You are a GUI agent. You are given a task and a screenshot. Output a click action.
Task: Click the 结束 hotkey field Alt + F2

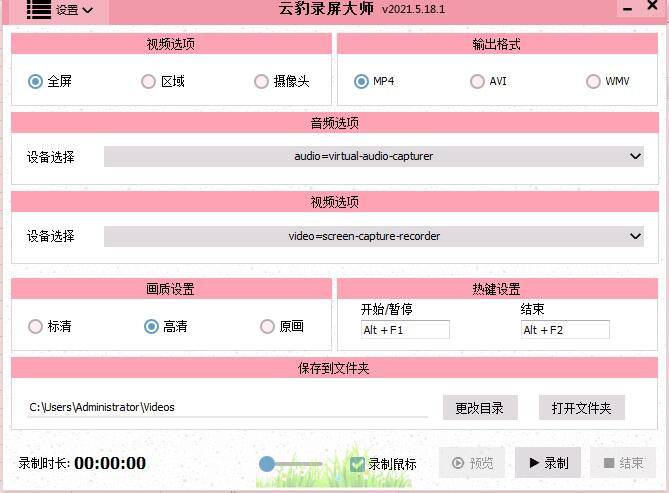(565, 330)
